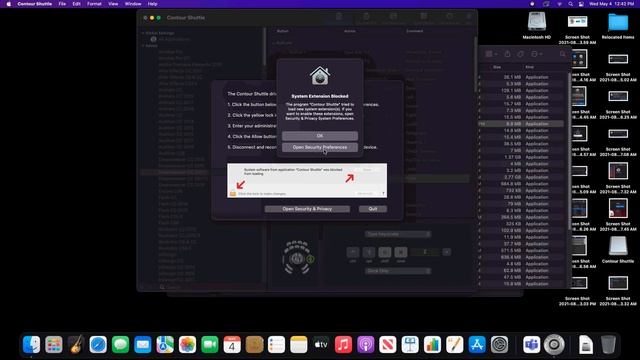Open System Preferences from the Dock
This screenshot has width=640, height=360.
(499, 345)
